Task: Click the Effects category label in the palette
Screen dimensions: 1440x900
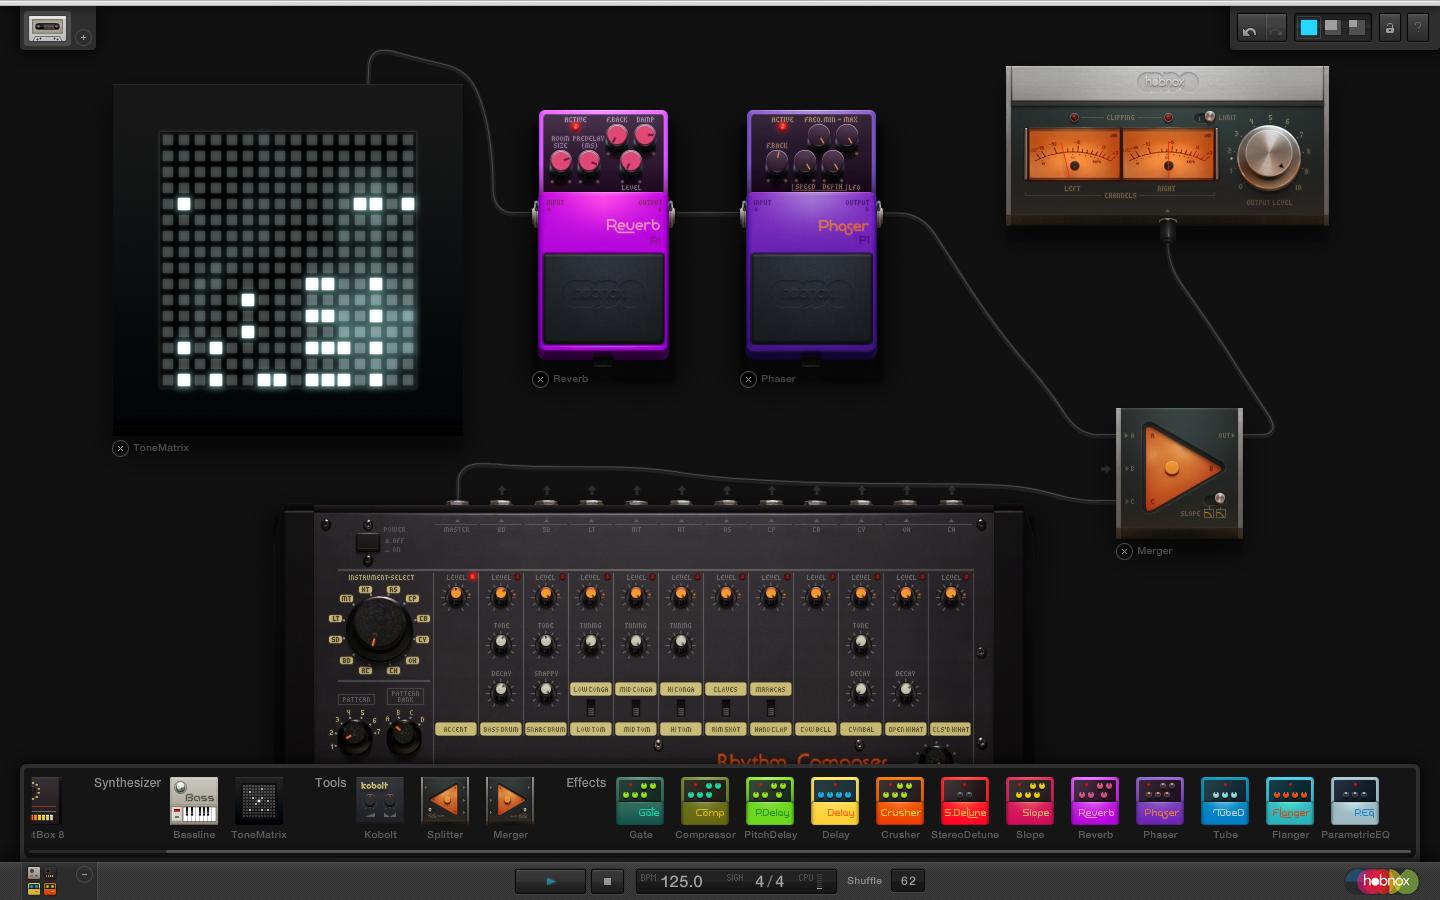Action: tap(586, 783)
